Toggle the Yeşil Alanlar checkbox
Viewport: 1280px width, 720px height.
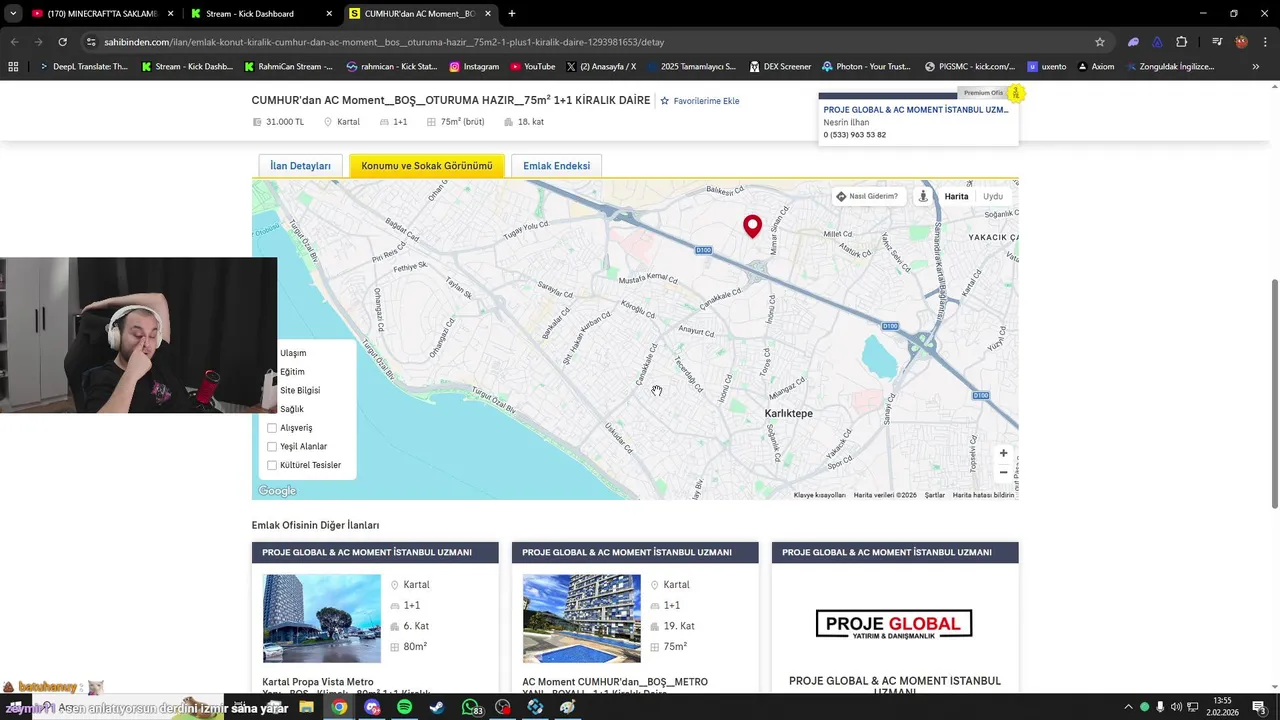click(x=271, y=447)
